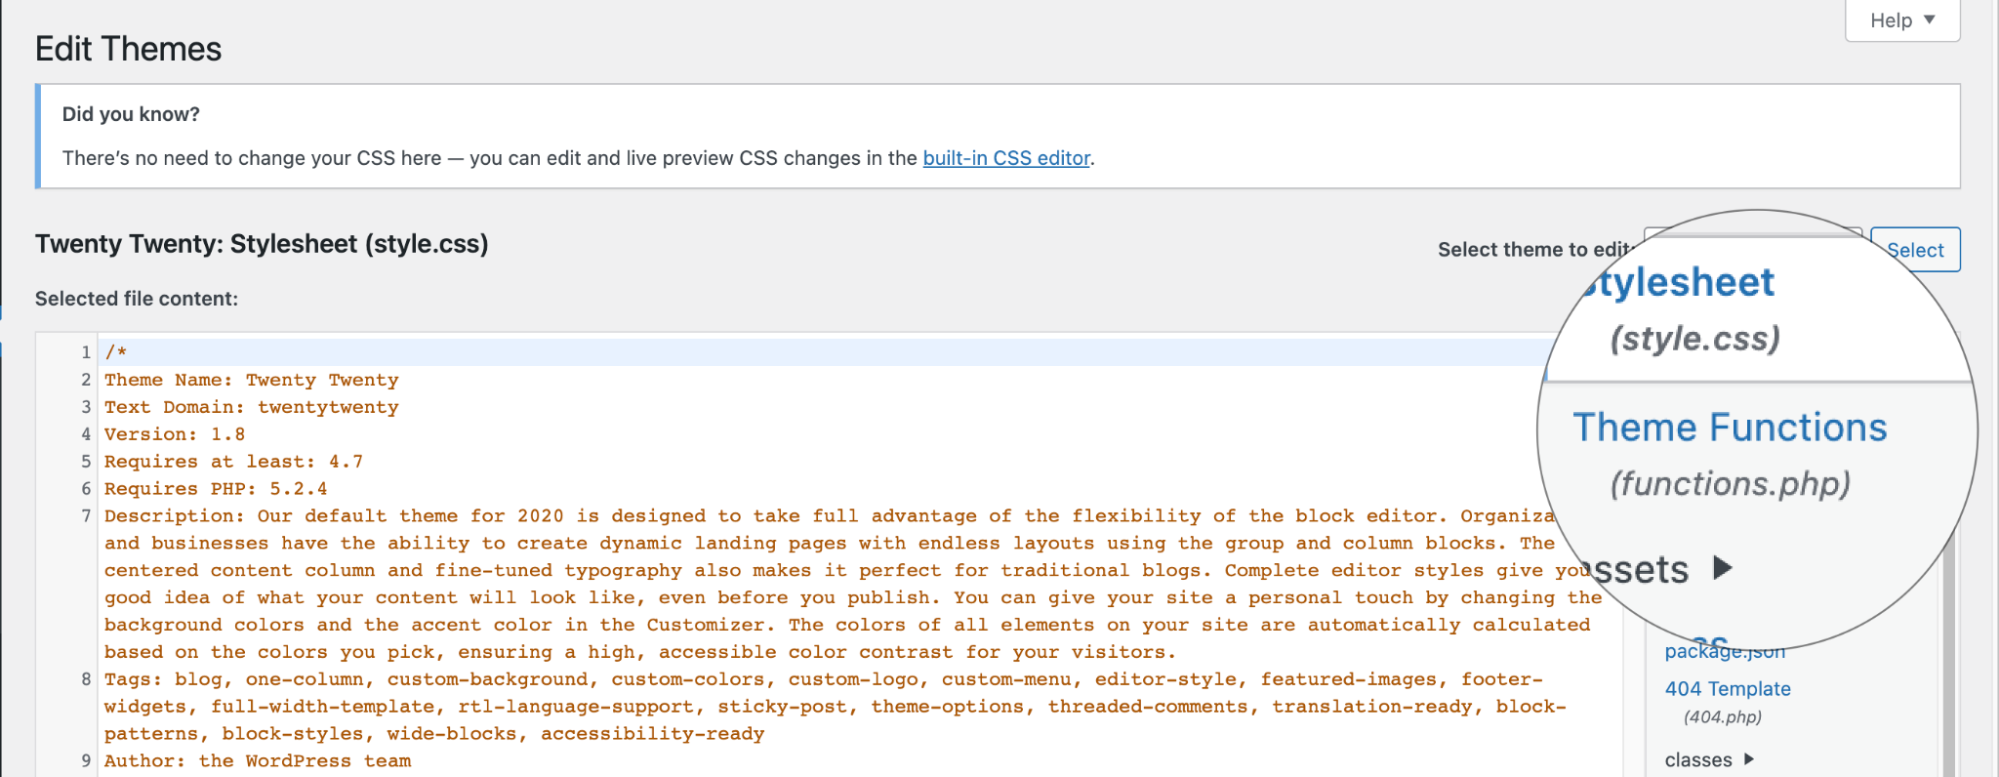1999x777 pixels.
Task: Place cursor on the Version: 1.8 line
Action: tap(174, 434)
